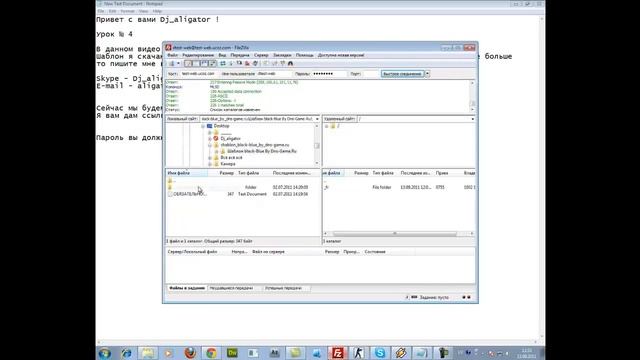This screenshot has height=360, width=640.
Task: Open the Сервер menu
Action: click(x=261, y=55)
